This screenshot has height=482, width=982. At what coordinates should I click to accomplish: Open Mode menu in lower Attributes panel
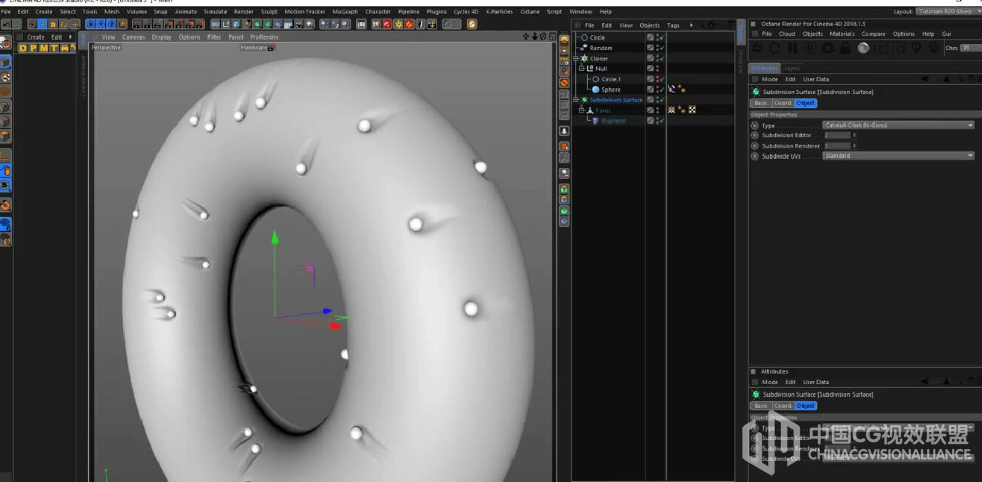770,382
